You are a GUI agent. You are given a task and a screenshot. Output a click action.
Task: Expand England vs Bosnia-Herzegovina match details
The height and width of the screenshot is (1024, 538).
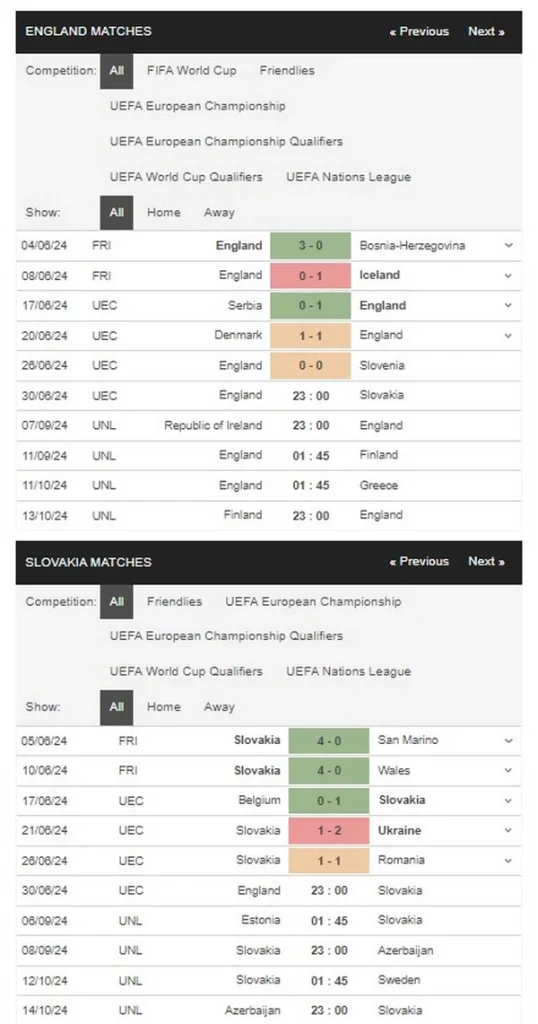(509, 246)
